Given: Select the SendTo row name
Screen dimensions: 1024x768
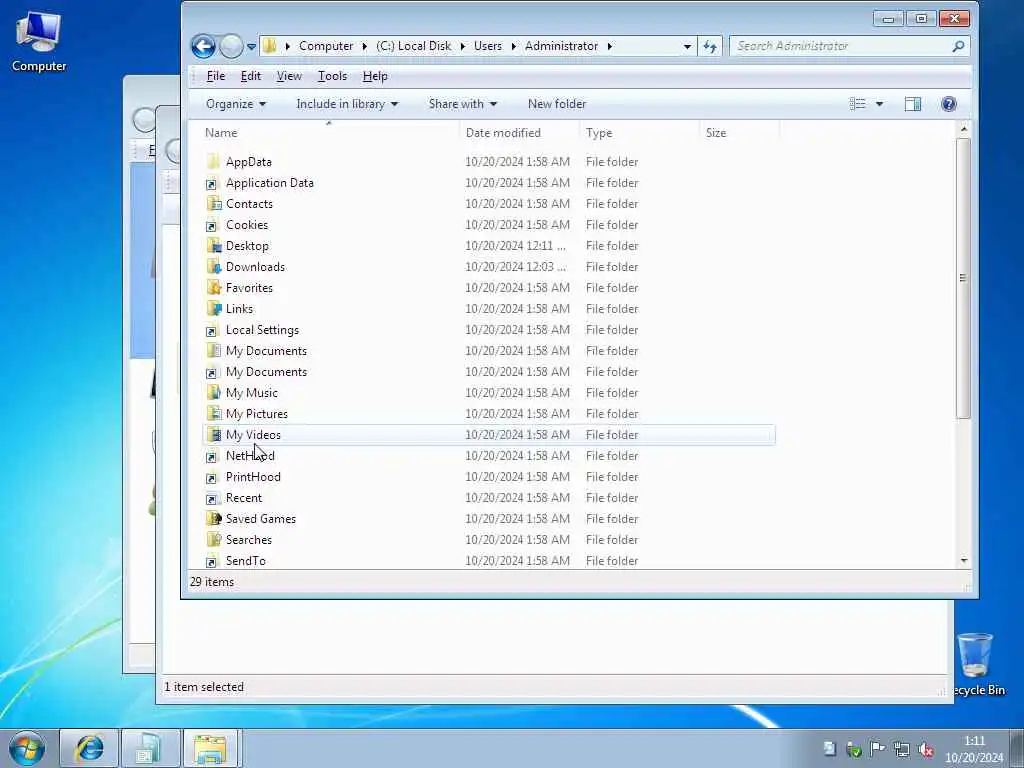Looking at the screenshot, I should pyautogui.click(x=246, y=560).
